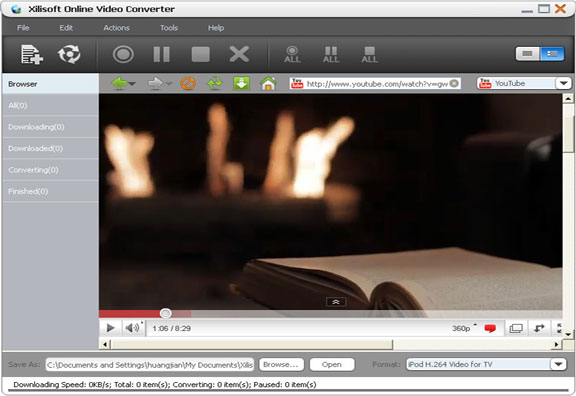Expand the player control panel chevron

tap(336, 302)
